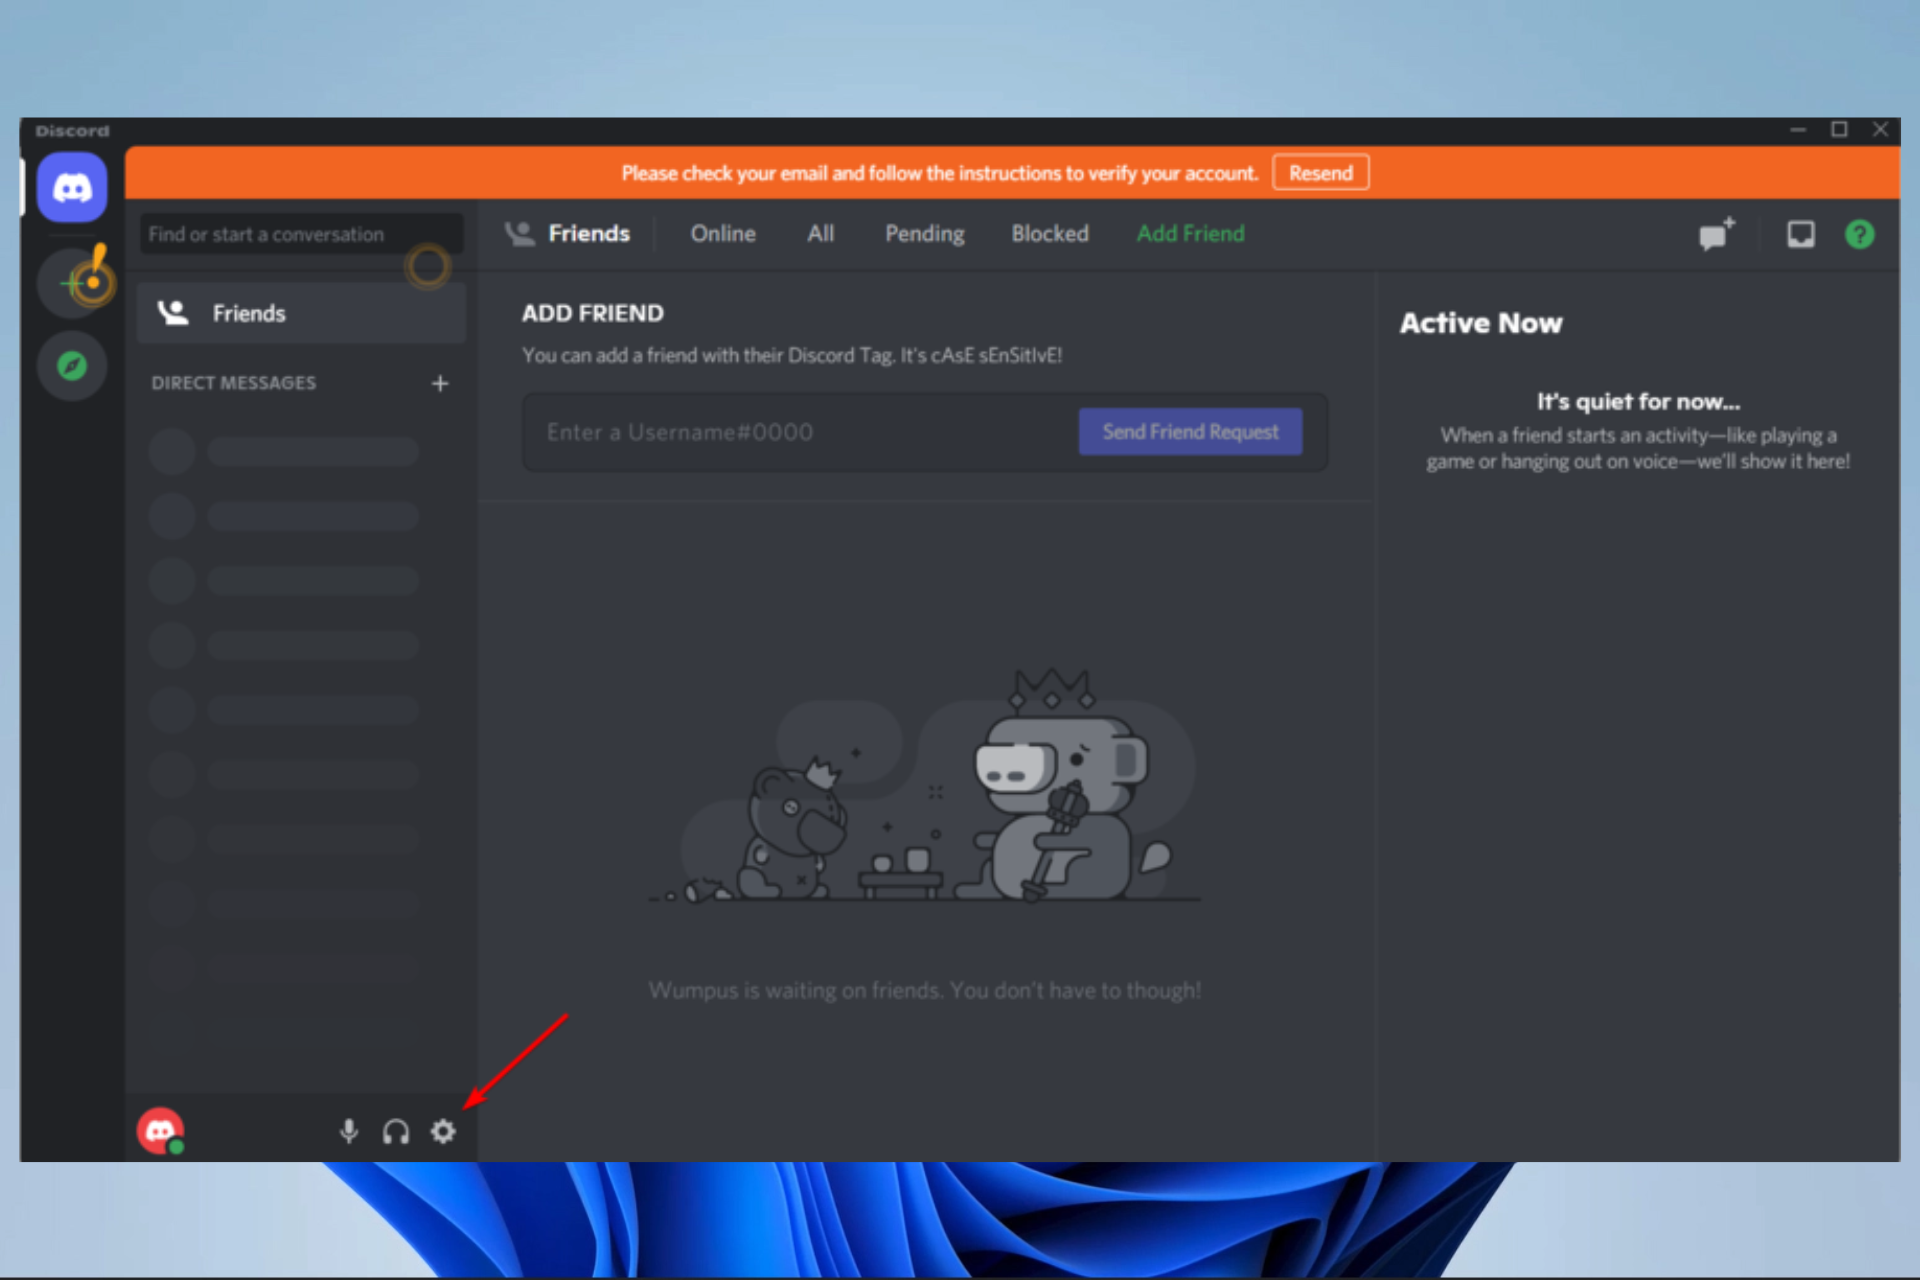Open User Settings gear icon

point(443,1131)
